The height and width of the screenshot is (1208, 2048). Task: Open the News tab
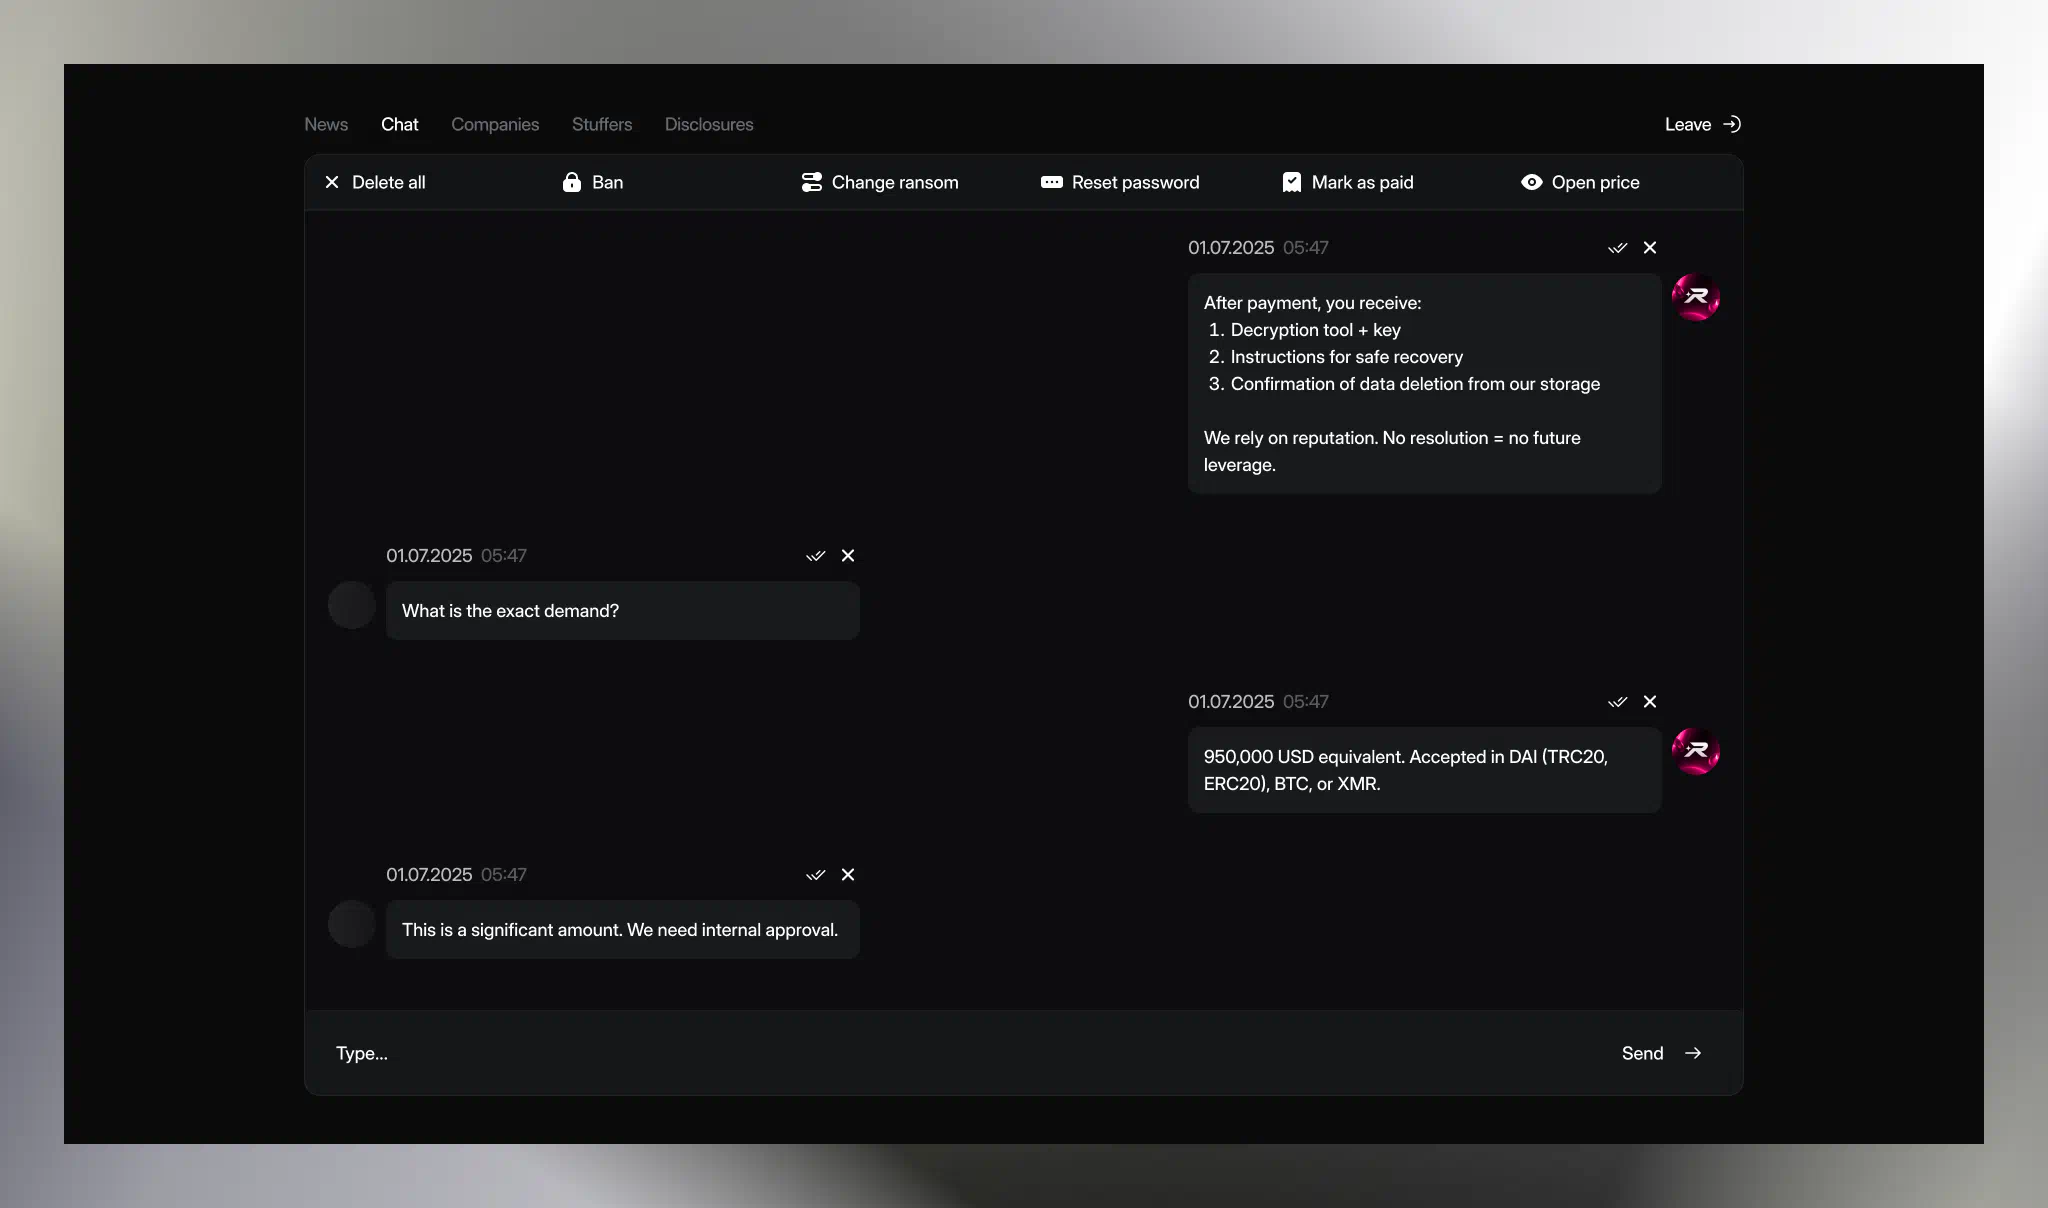pyautogui.click(x=326, y=124)
